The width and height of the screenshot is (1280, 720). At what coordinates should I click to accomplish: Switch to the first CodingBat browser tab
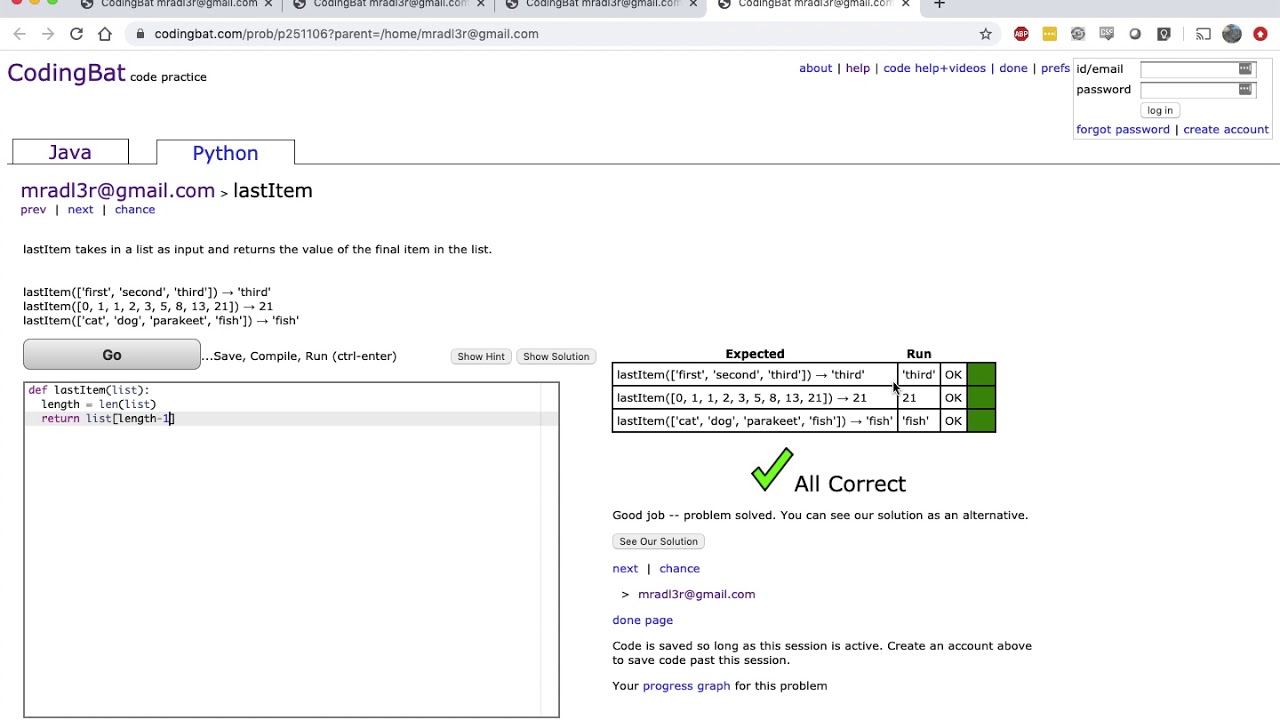click(x=178, y=5)
